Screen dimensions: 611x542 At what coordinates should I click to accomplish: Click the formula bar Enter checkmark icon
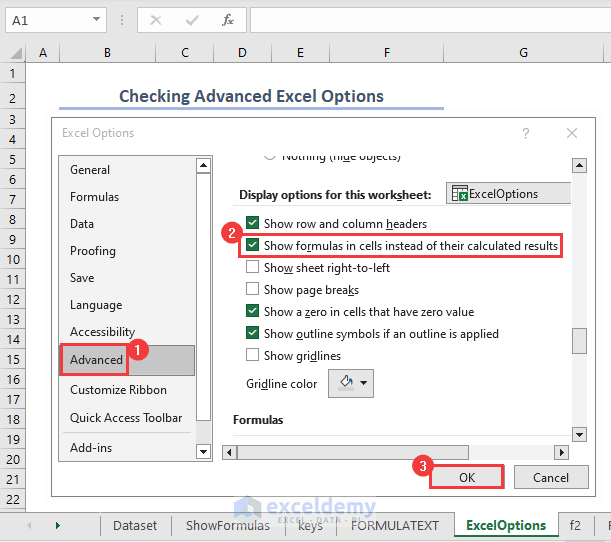pos(192,20)
